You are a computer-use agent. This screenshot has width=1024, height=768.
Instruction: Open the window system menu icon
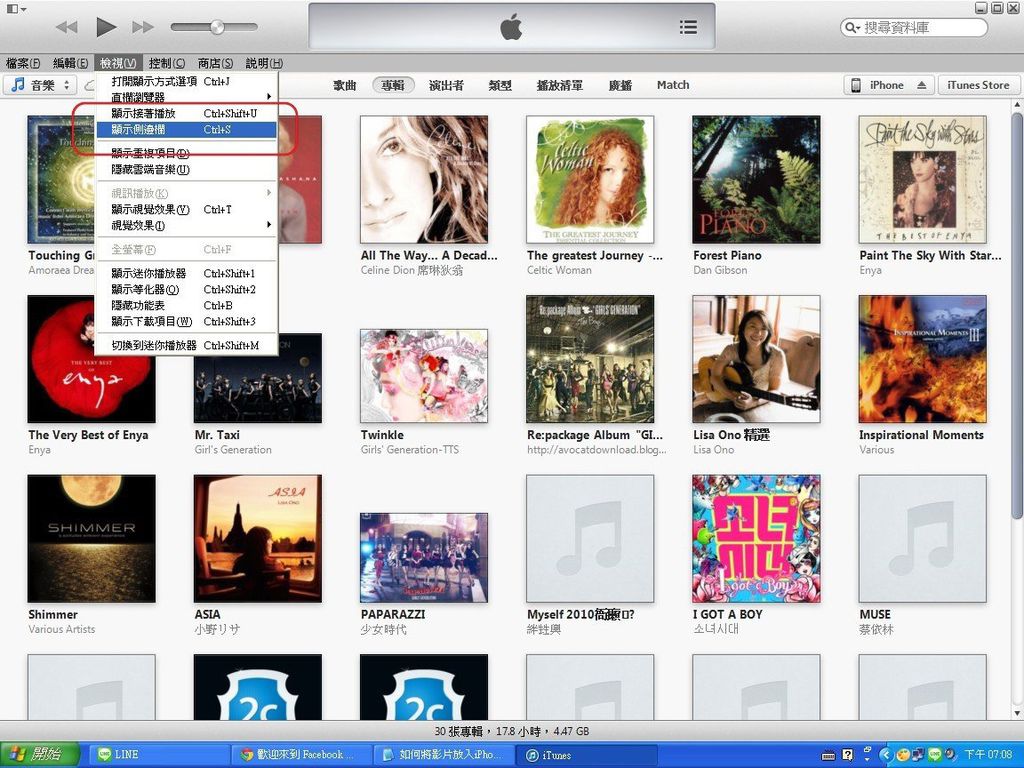coord(16,8)
